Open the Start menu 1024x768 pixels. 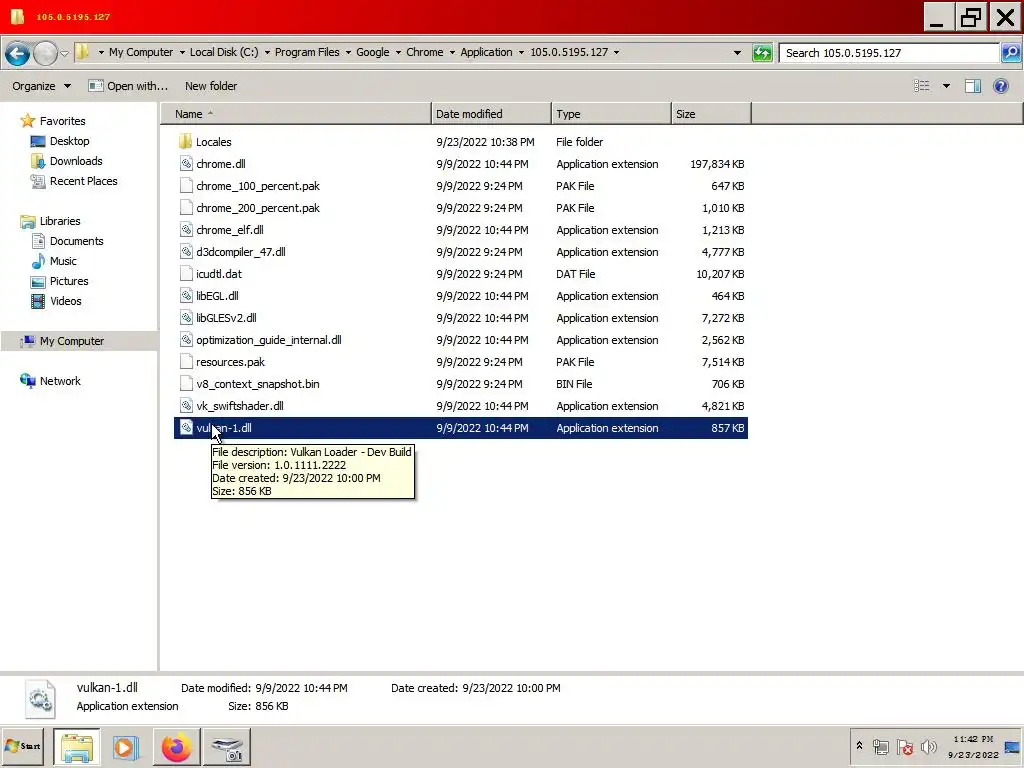pos(22,746)
